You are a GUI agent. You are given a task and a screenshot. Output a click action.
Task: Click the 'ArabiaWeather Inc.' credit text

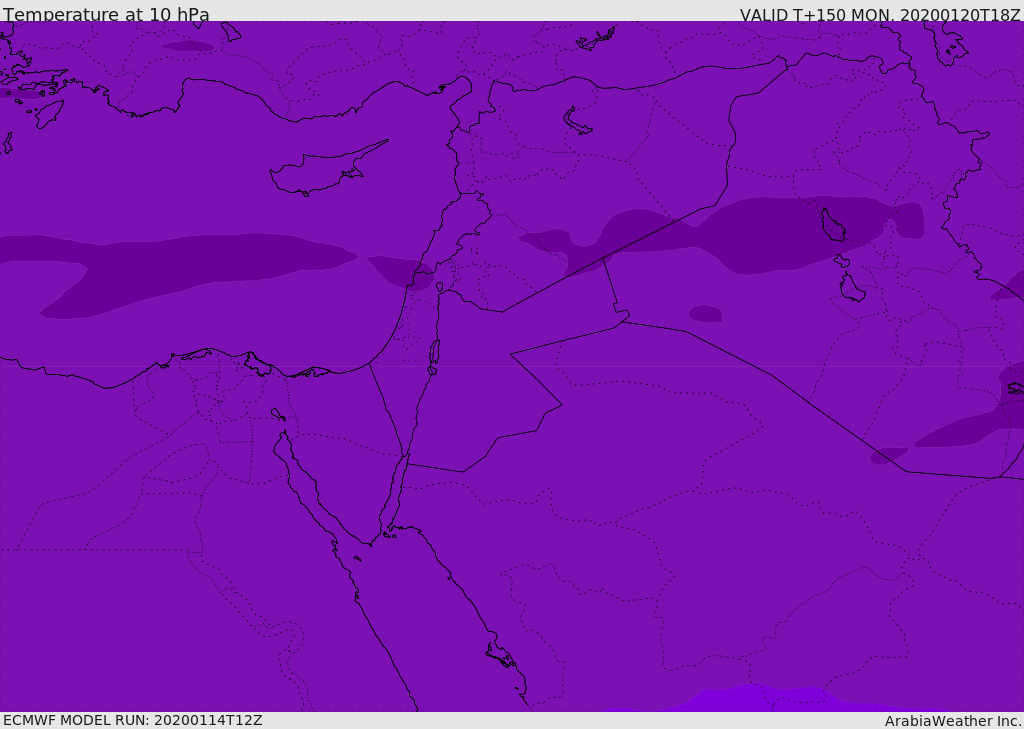[x=953, y=721]
